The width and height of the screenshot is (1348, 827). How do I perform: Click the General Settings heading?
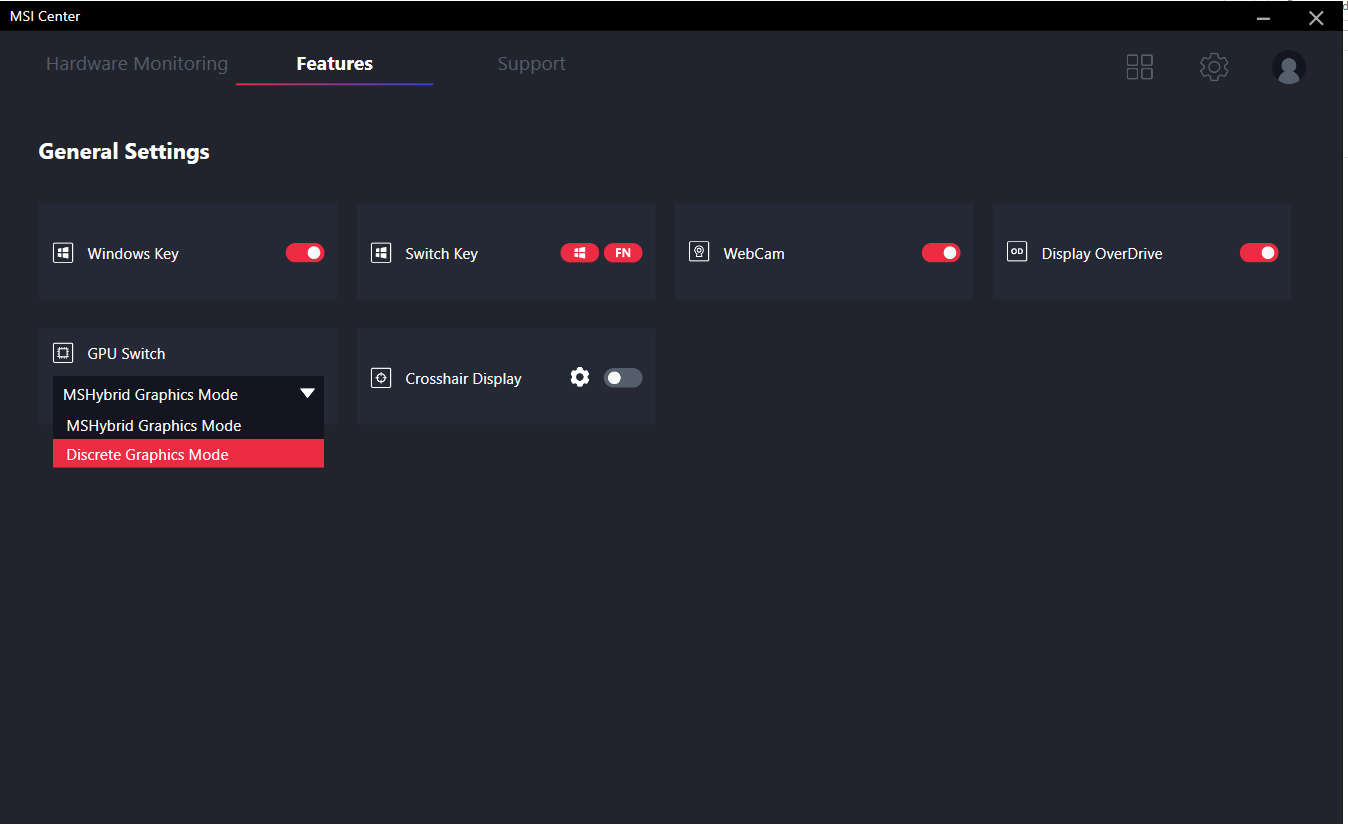pyautogui.click(x=124, y=152)
